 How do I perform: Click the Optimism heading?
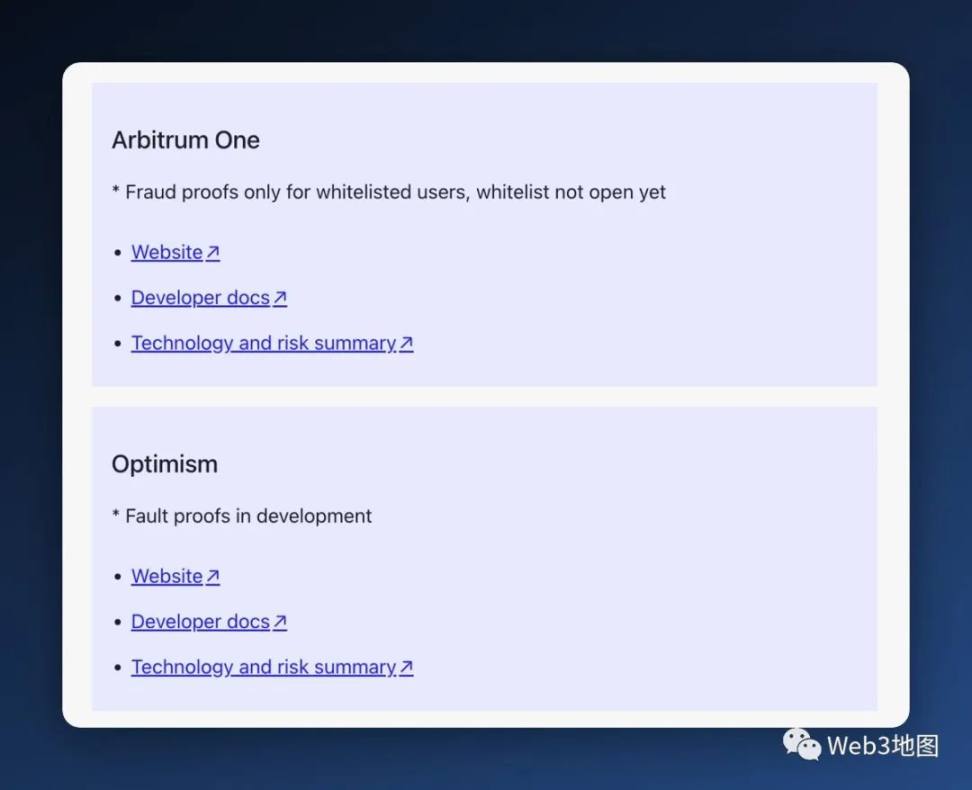(x=164, y=464)
